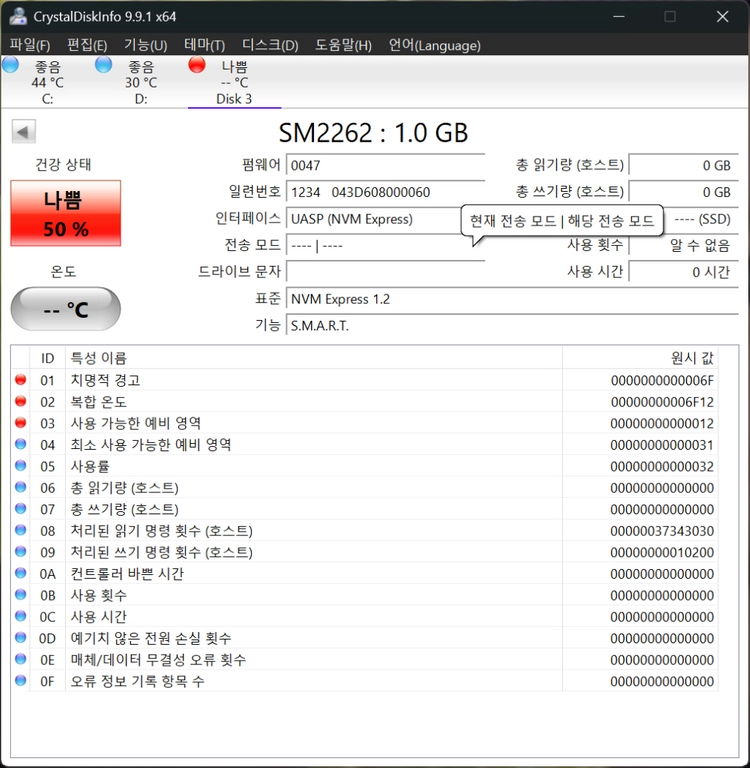Click blue status dot of row 0D
This screenshot has height=768, width=750.
(21, 637)
